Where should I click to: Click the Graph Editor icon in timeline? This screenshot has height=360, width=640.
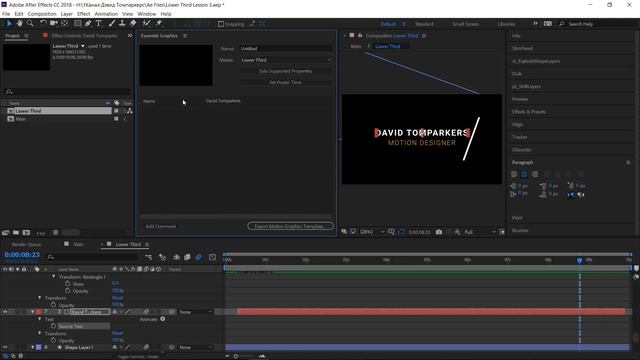pyautogui.click(x=212, y=257)
